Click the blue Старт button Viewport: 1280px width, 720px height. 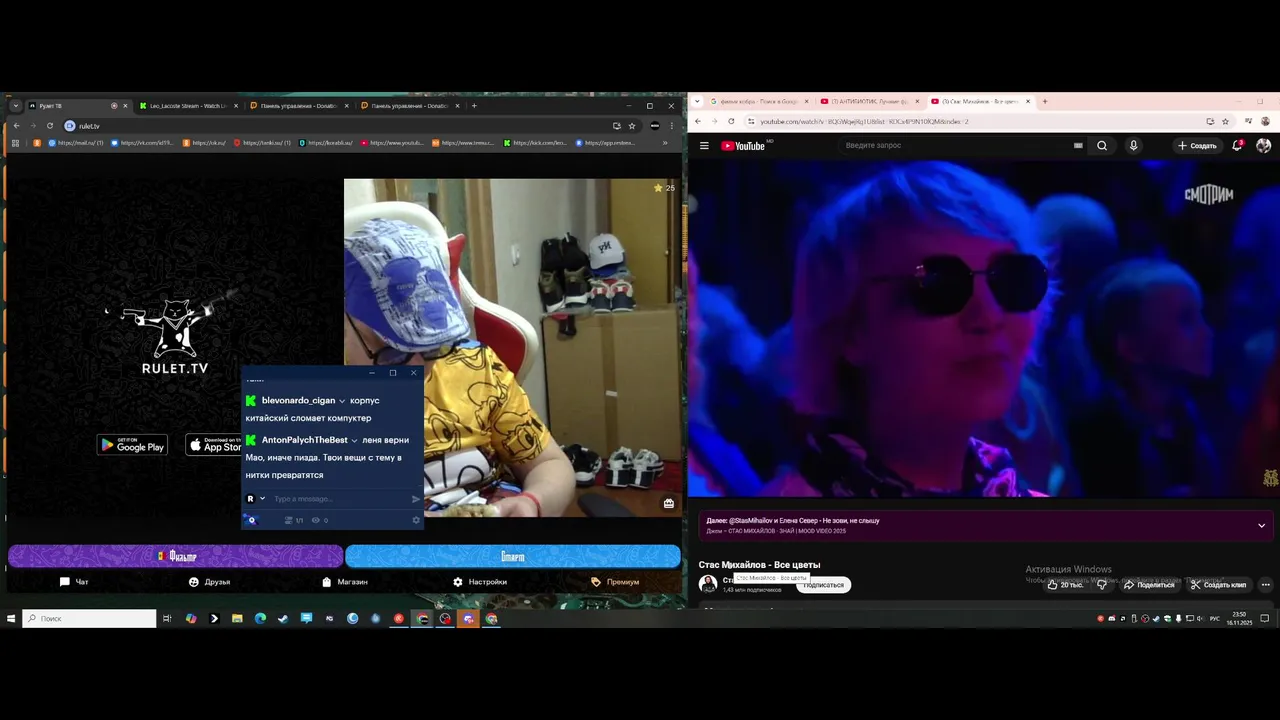click(x=513, y=556)
